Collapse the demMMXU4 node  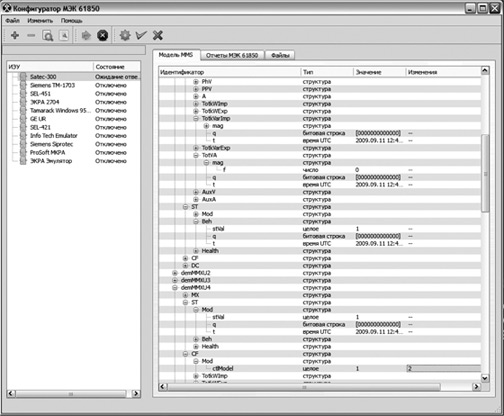pyautogui.click(x=175, y=287)
